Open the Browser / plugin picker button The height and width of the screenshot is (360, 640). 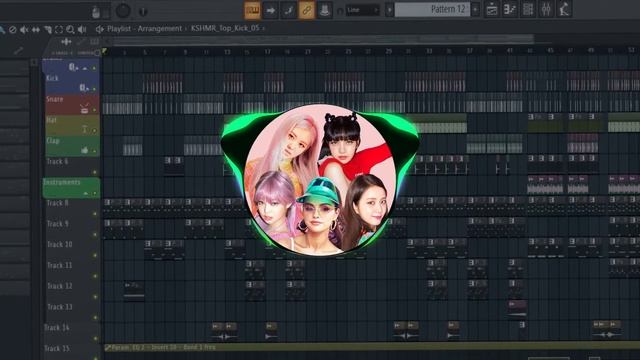click(x=564, y=10)
